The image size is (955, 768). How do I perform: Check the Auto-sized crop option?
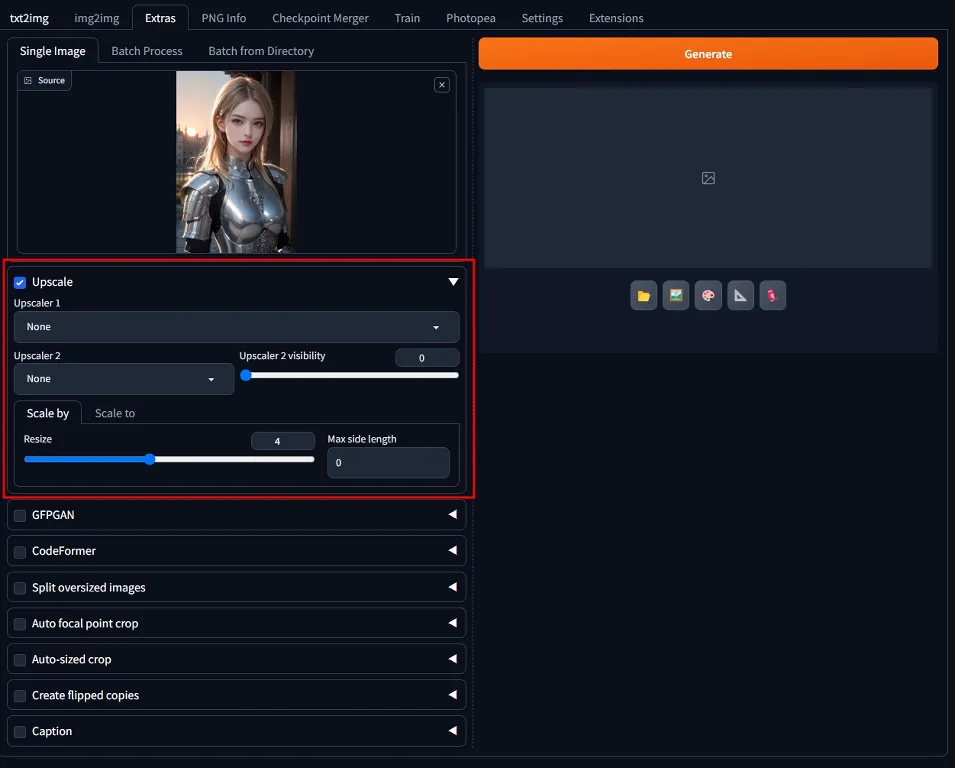20,660
